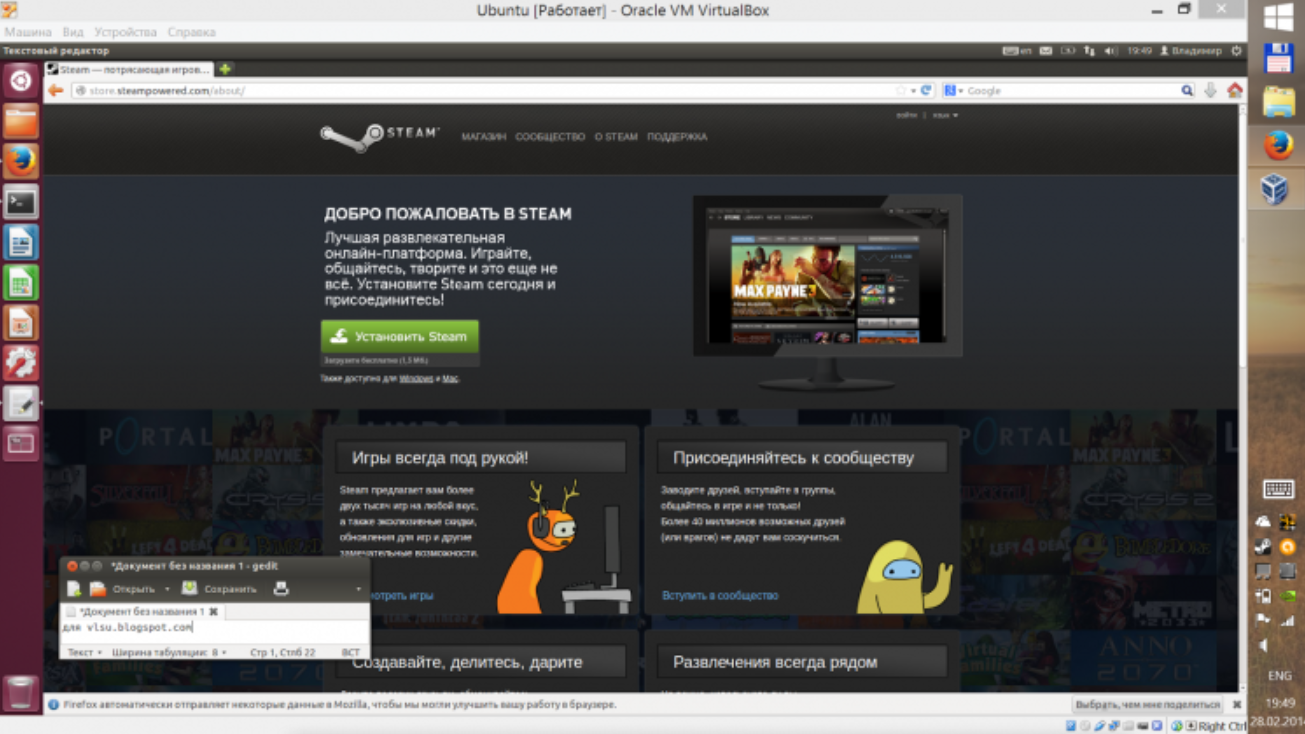Select the gedit text editor launcher icon
Viewport: 1305px width, 734px height.
point(20,403)
